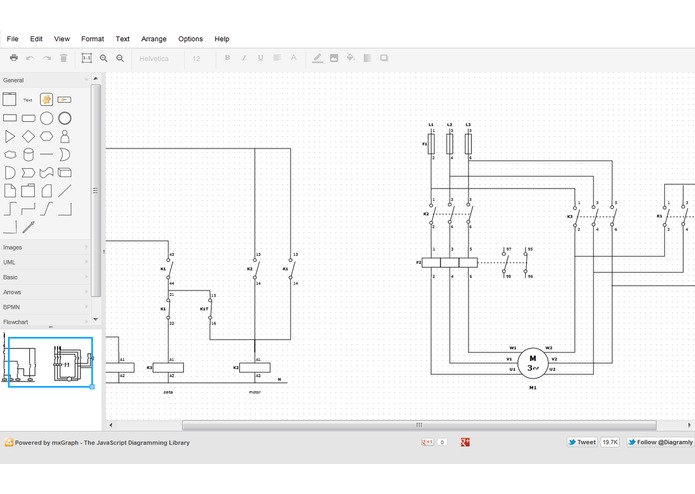Select the crescent Or shape
The width and height of the screenshot is (695, 494).
(65, 155)
